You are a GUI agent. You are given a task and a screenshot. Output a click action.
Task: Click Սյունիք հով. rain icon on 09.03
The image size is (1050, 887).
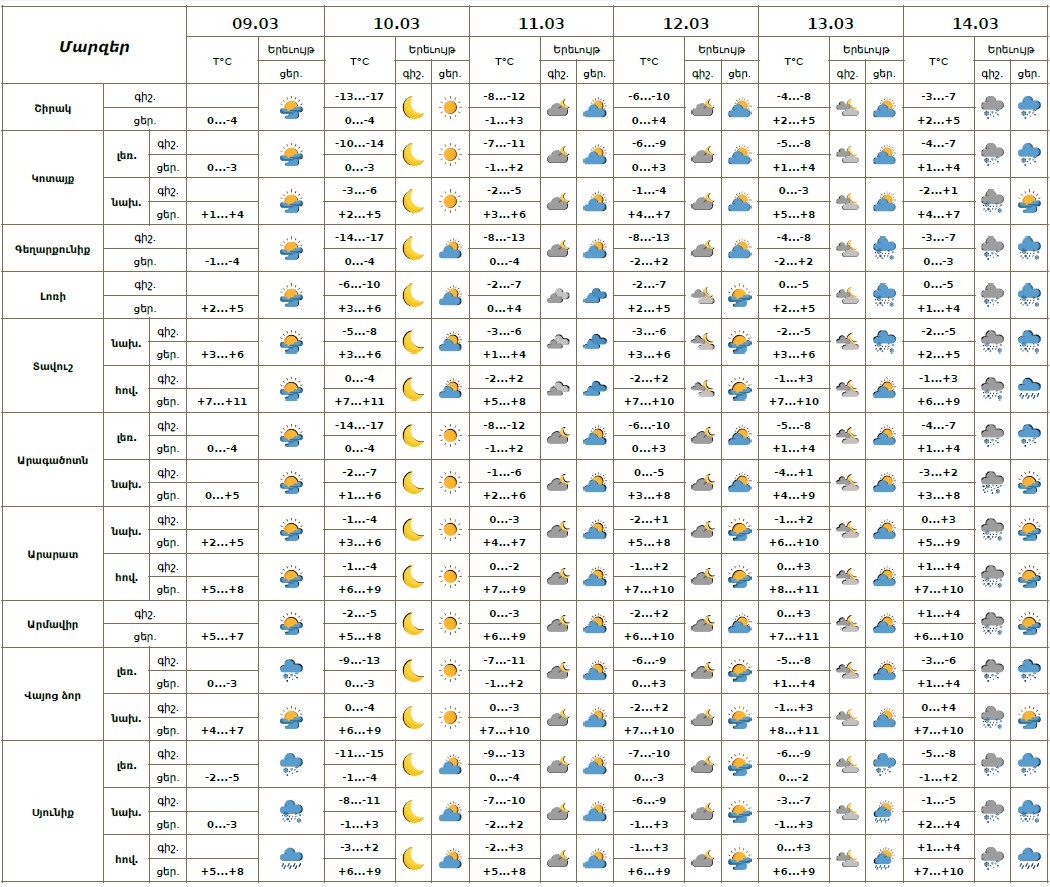point(291,858)
